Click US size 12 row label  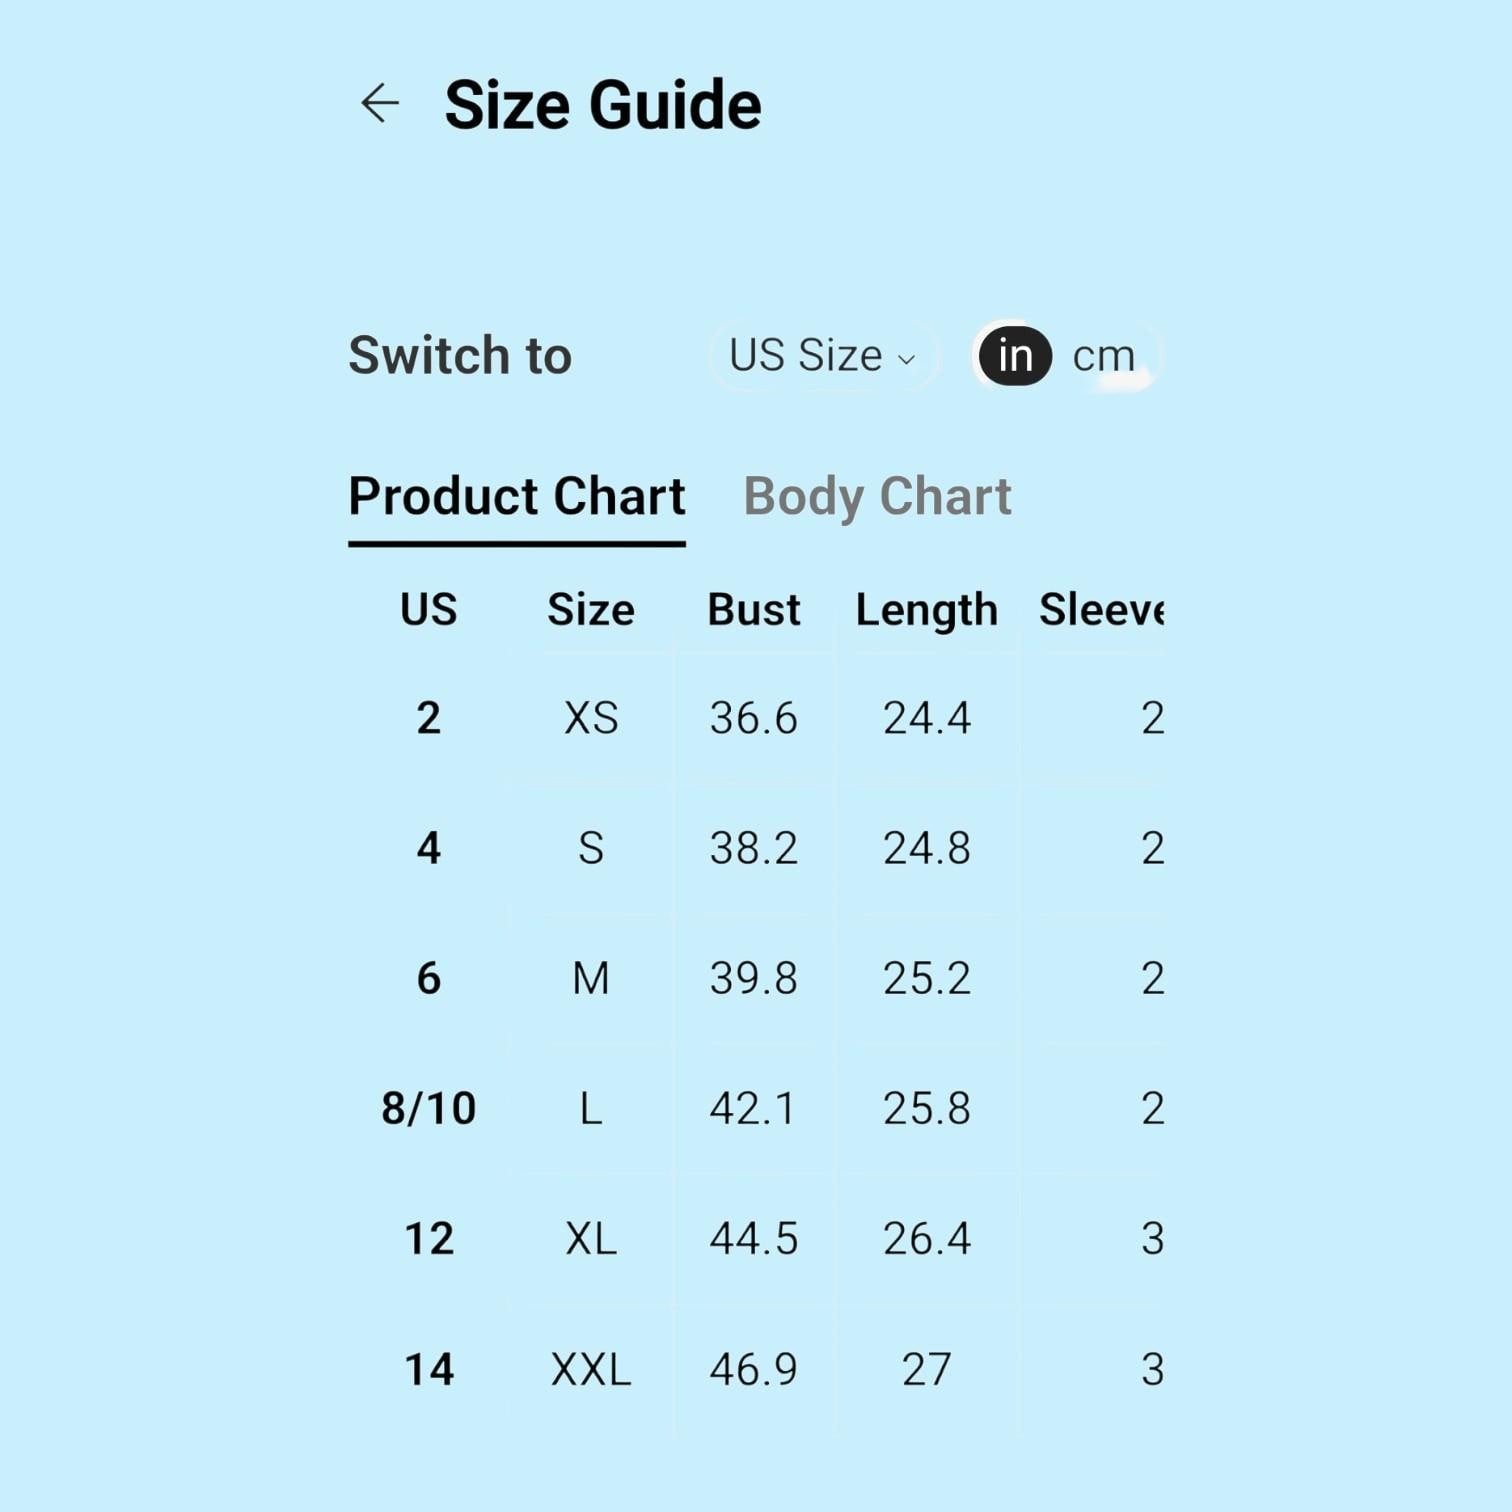pyautogui.click(x=429, y=1239)
